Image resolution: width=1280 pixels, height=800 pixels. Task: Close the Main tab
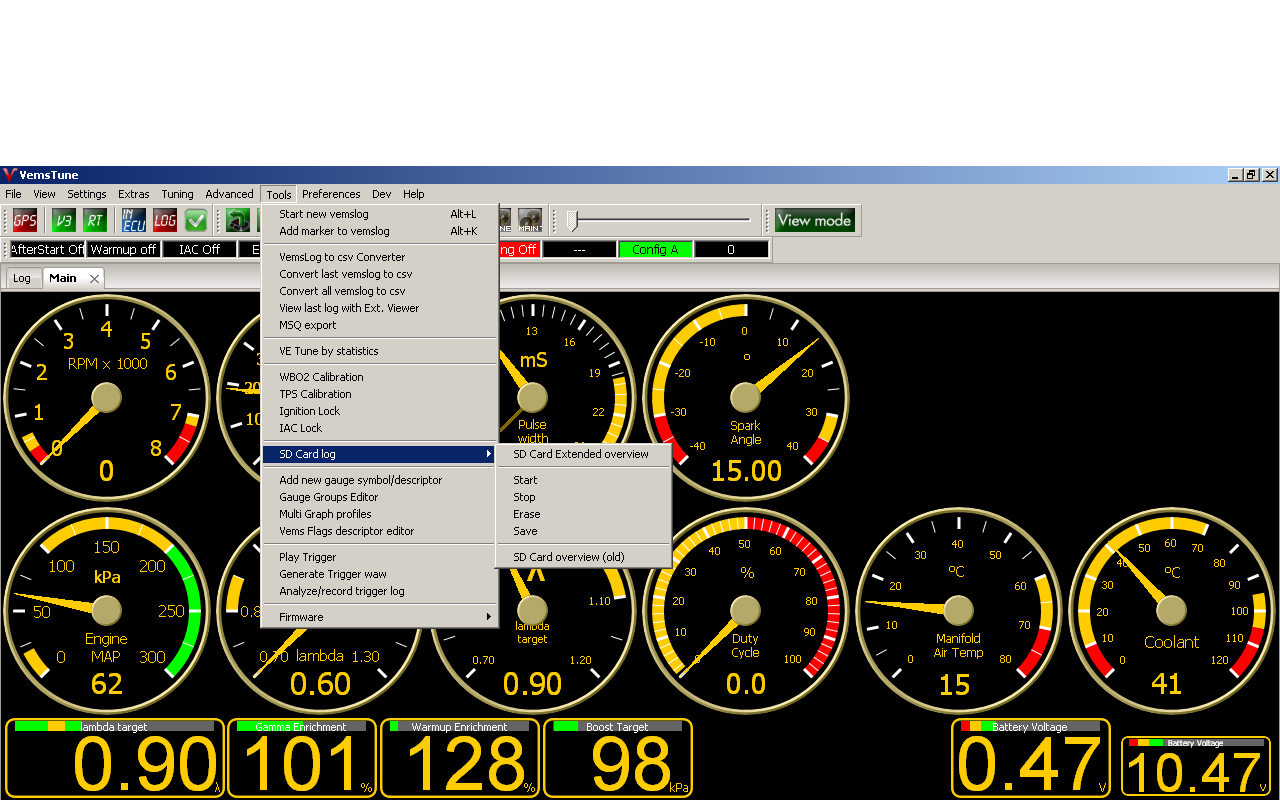pos(95,279)
